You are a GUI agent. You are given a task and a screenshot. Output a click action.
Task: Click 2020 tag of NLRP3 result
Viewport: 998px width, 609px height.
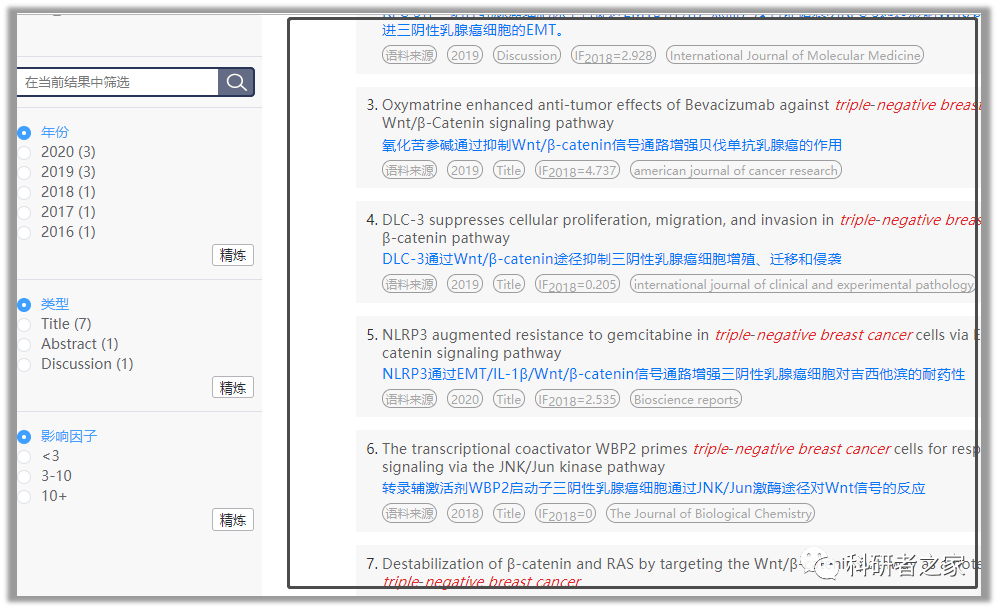(465, 400)
